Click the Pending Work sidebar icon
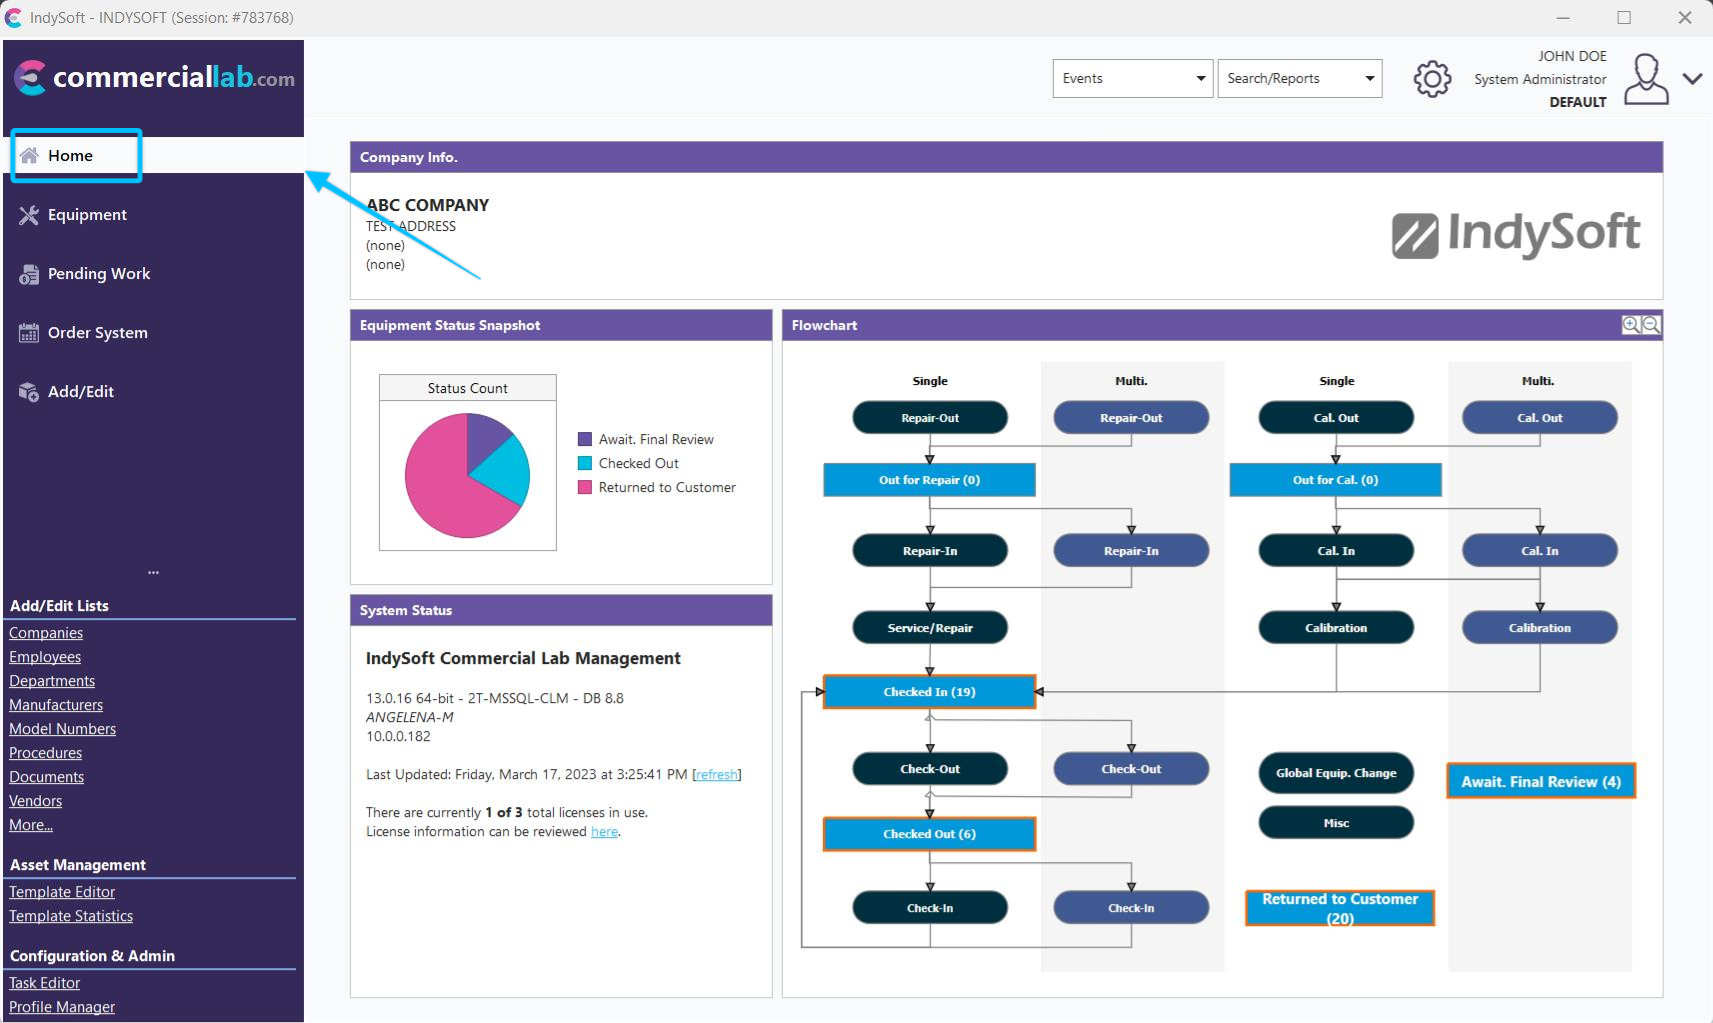 click(x=29, y=274)
